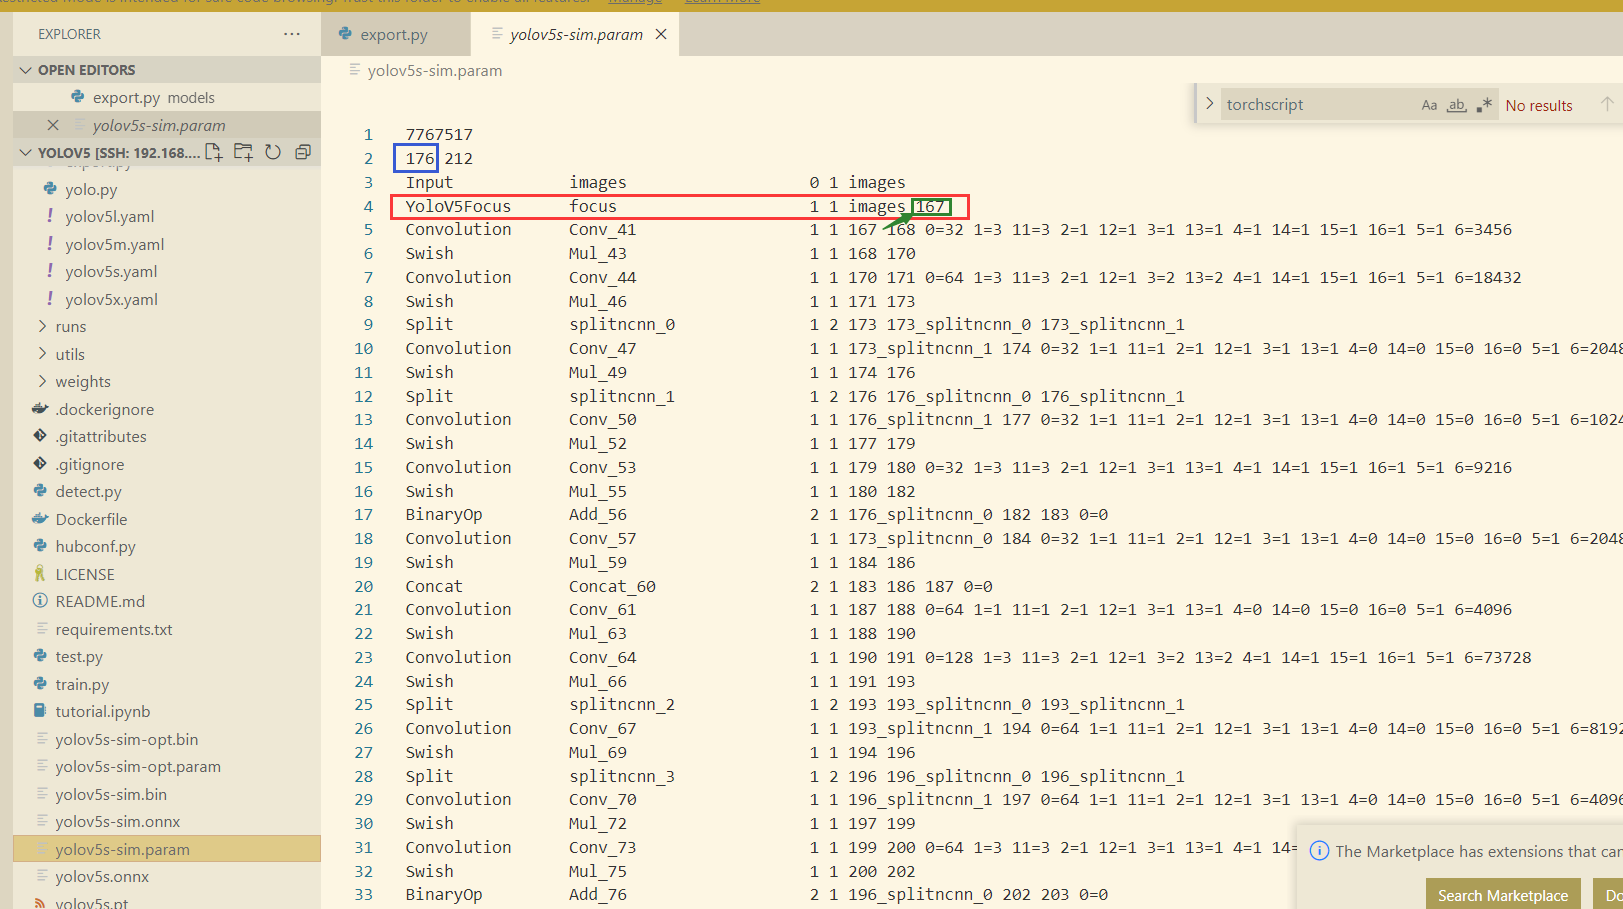Open the Dockerfile
1623x909 pixels.
point(92,519)
